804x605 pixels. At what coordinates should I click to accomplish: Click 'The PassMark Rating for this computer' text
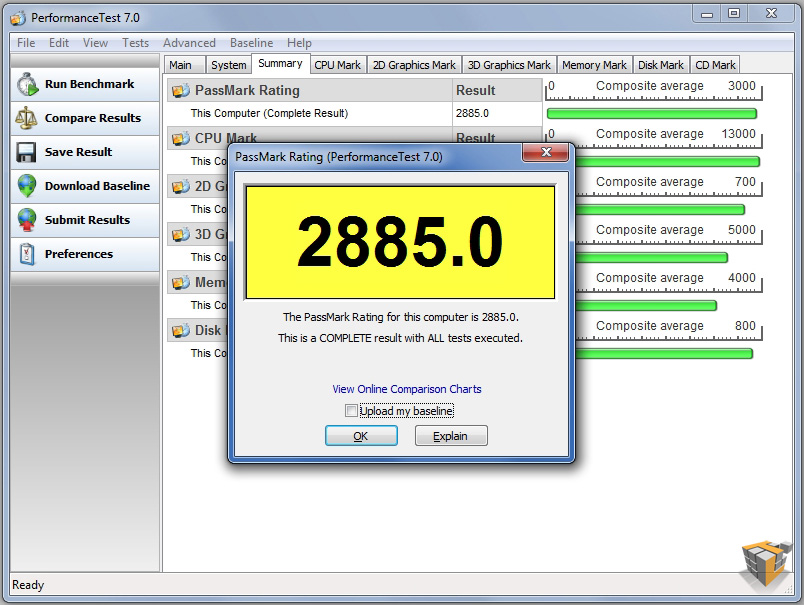coord(401,317)
